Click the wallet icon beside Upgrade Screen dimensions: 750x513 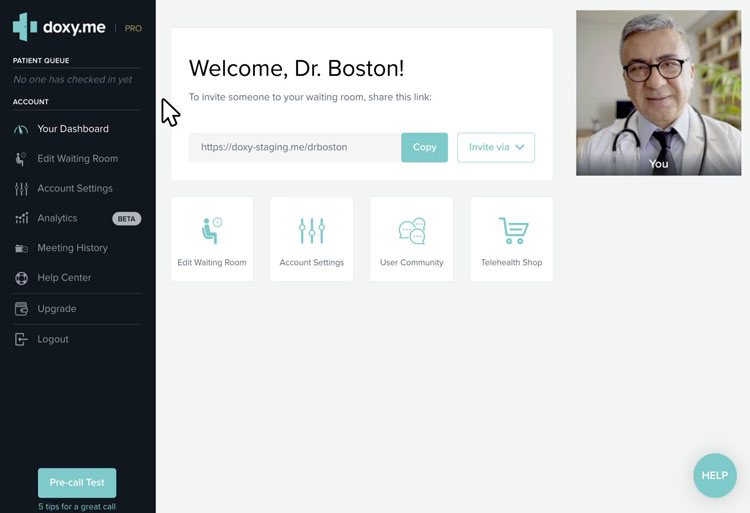[22, 309]
